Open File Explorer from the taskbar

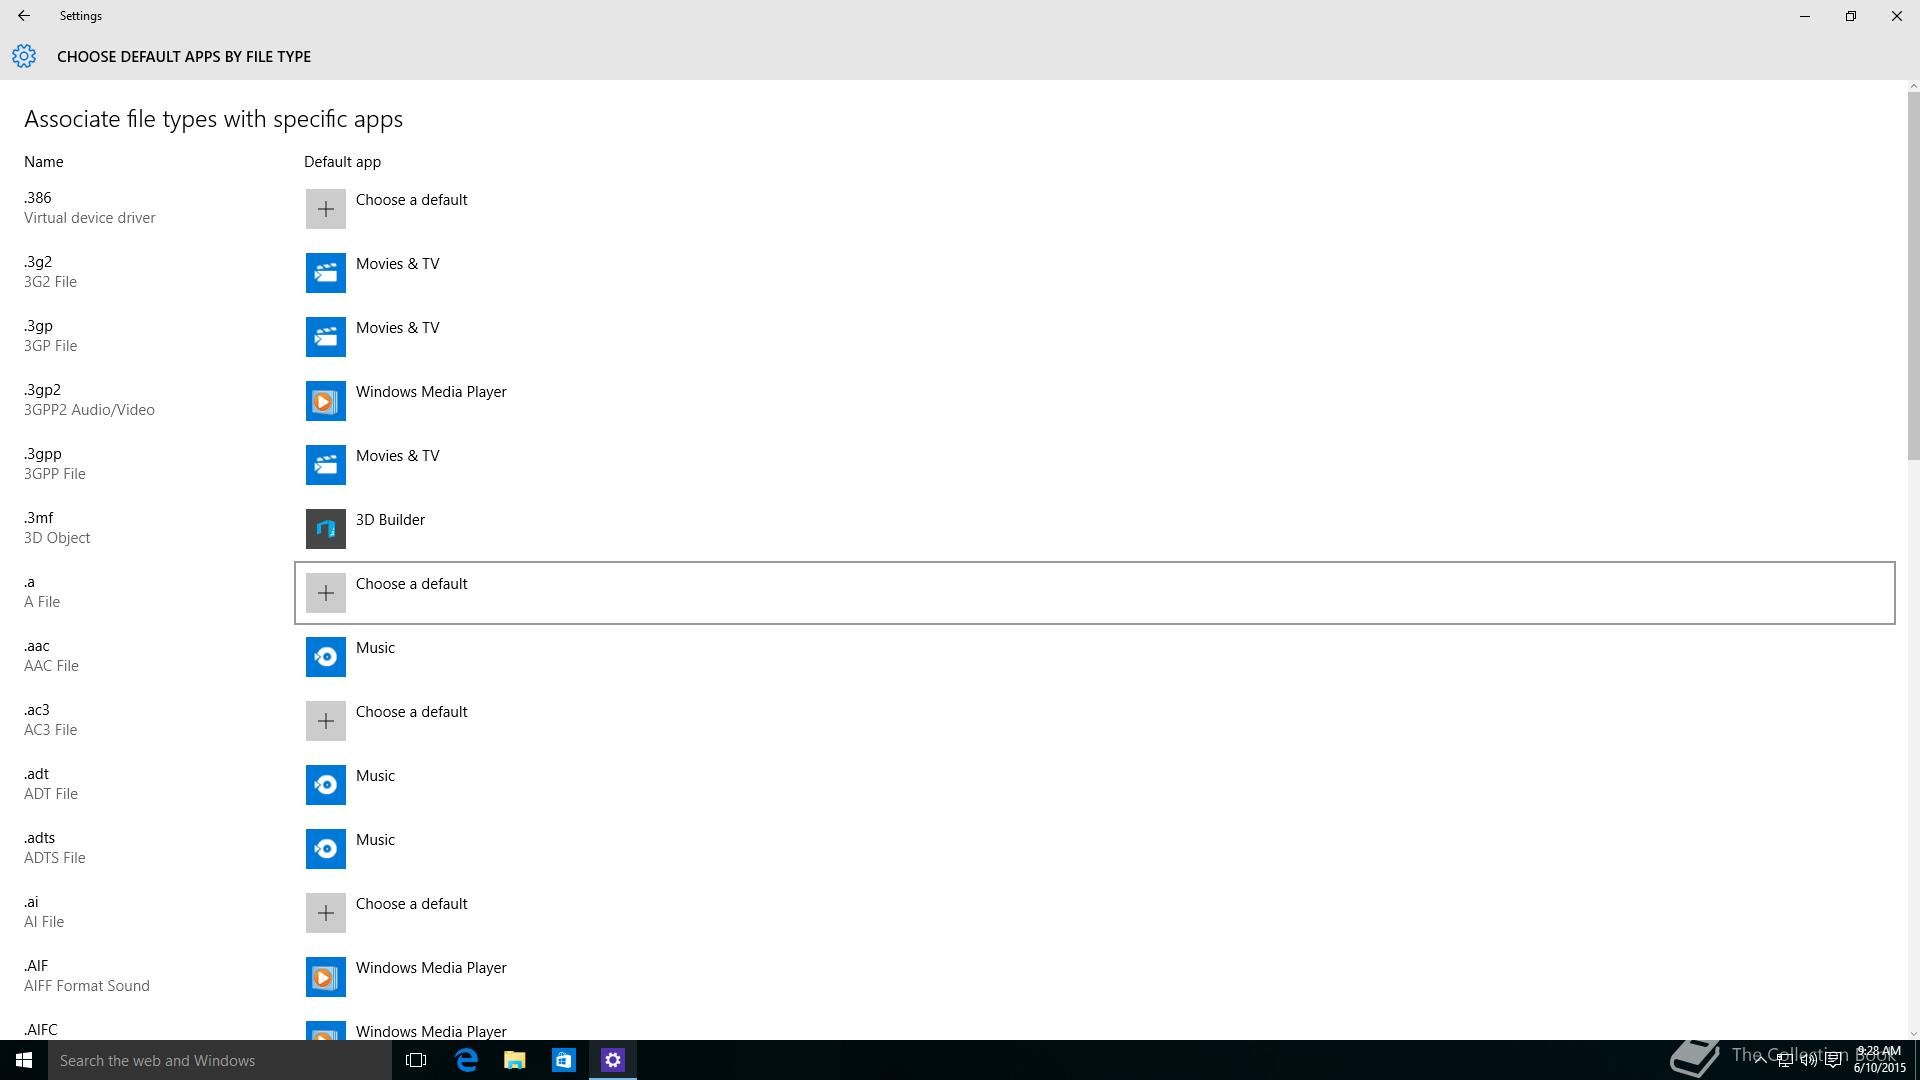(x=514, y=1060)
